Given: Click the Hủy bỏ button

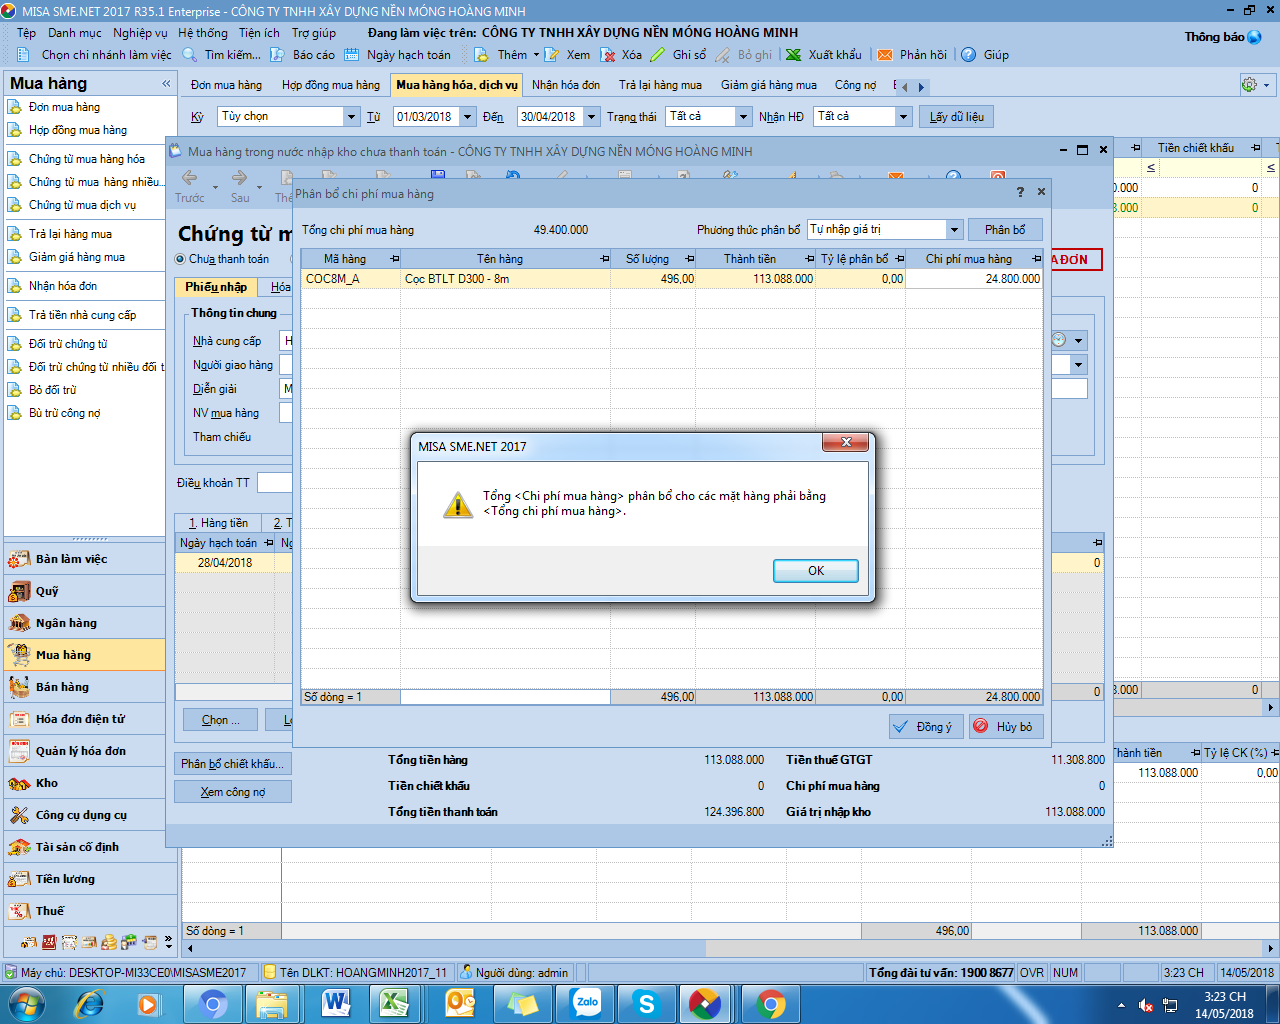Looking at the screenshot, I should click(1006, 726).
